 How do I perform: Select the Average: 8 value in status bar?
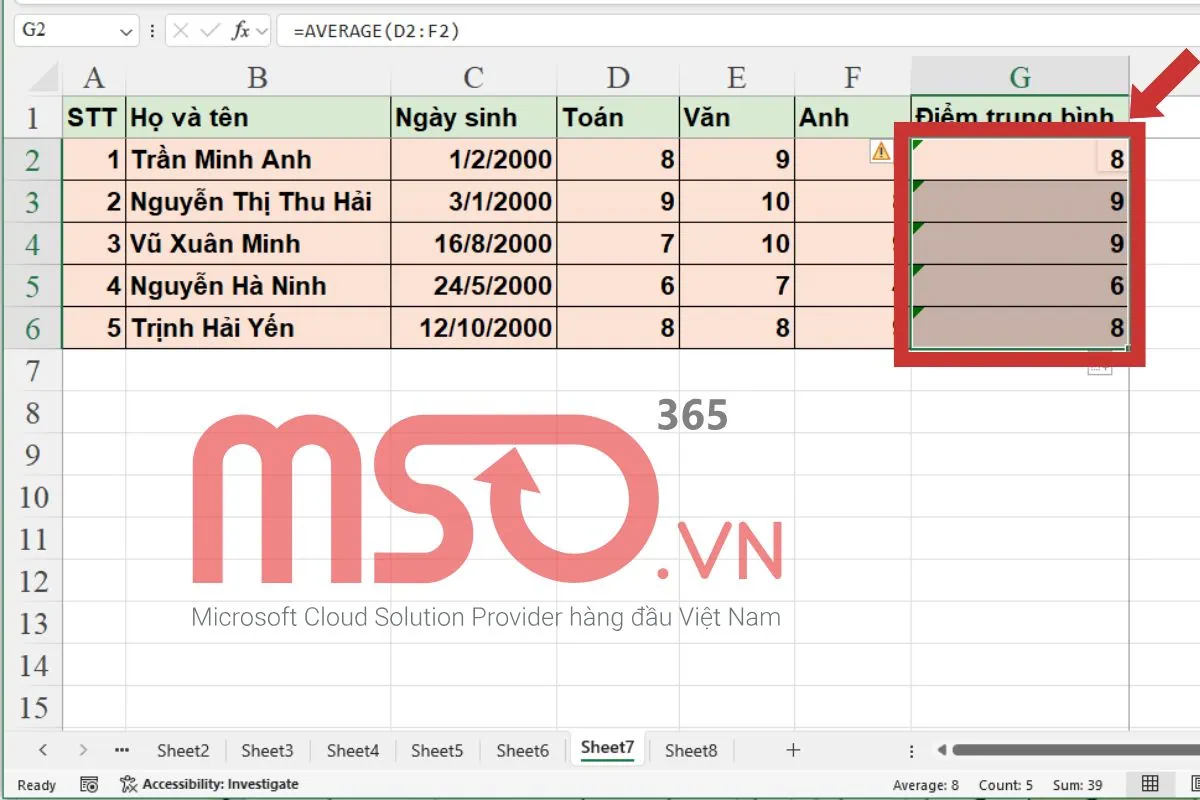pyautogui.click(x=925, y=784)
